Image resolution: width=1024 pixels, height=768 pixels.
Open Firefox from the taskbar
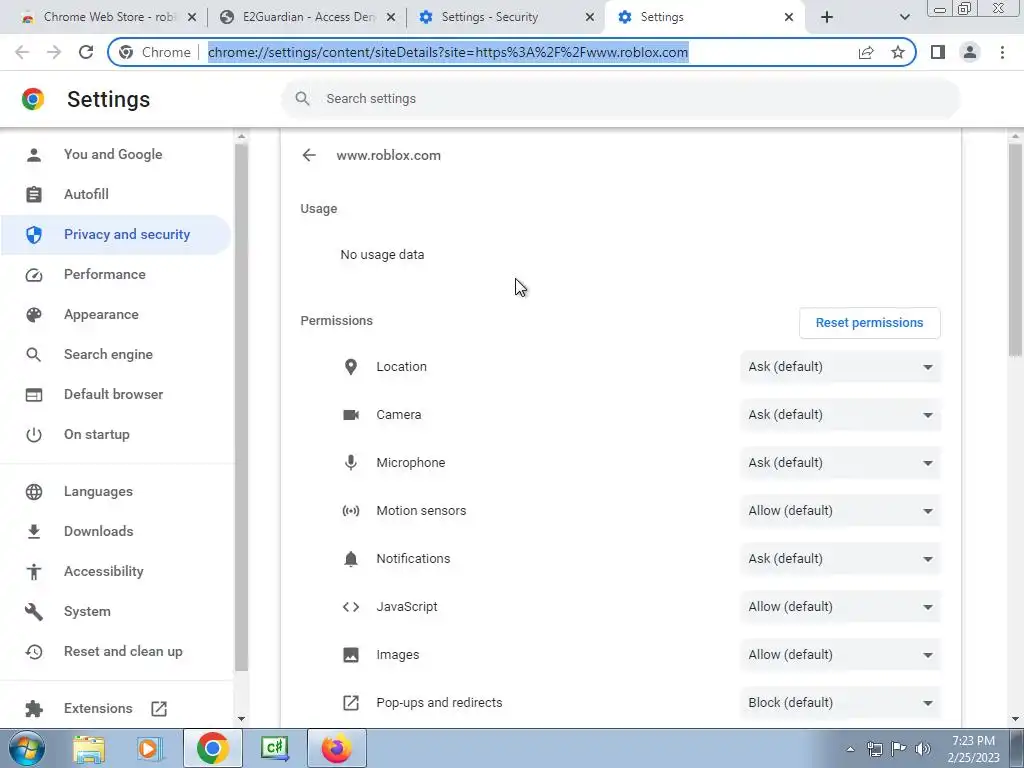tap(336, 748)
